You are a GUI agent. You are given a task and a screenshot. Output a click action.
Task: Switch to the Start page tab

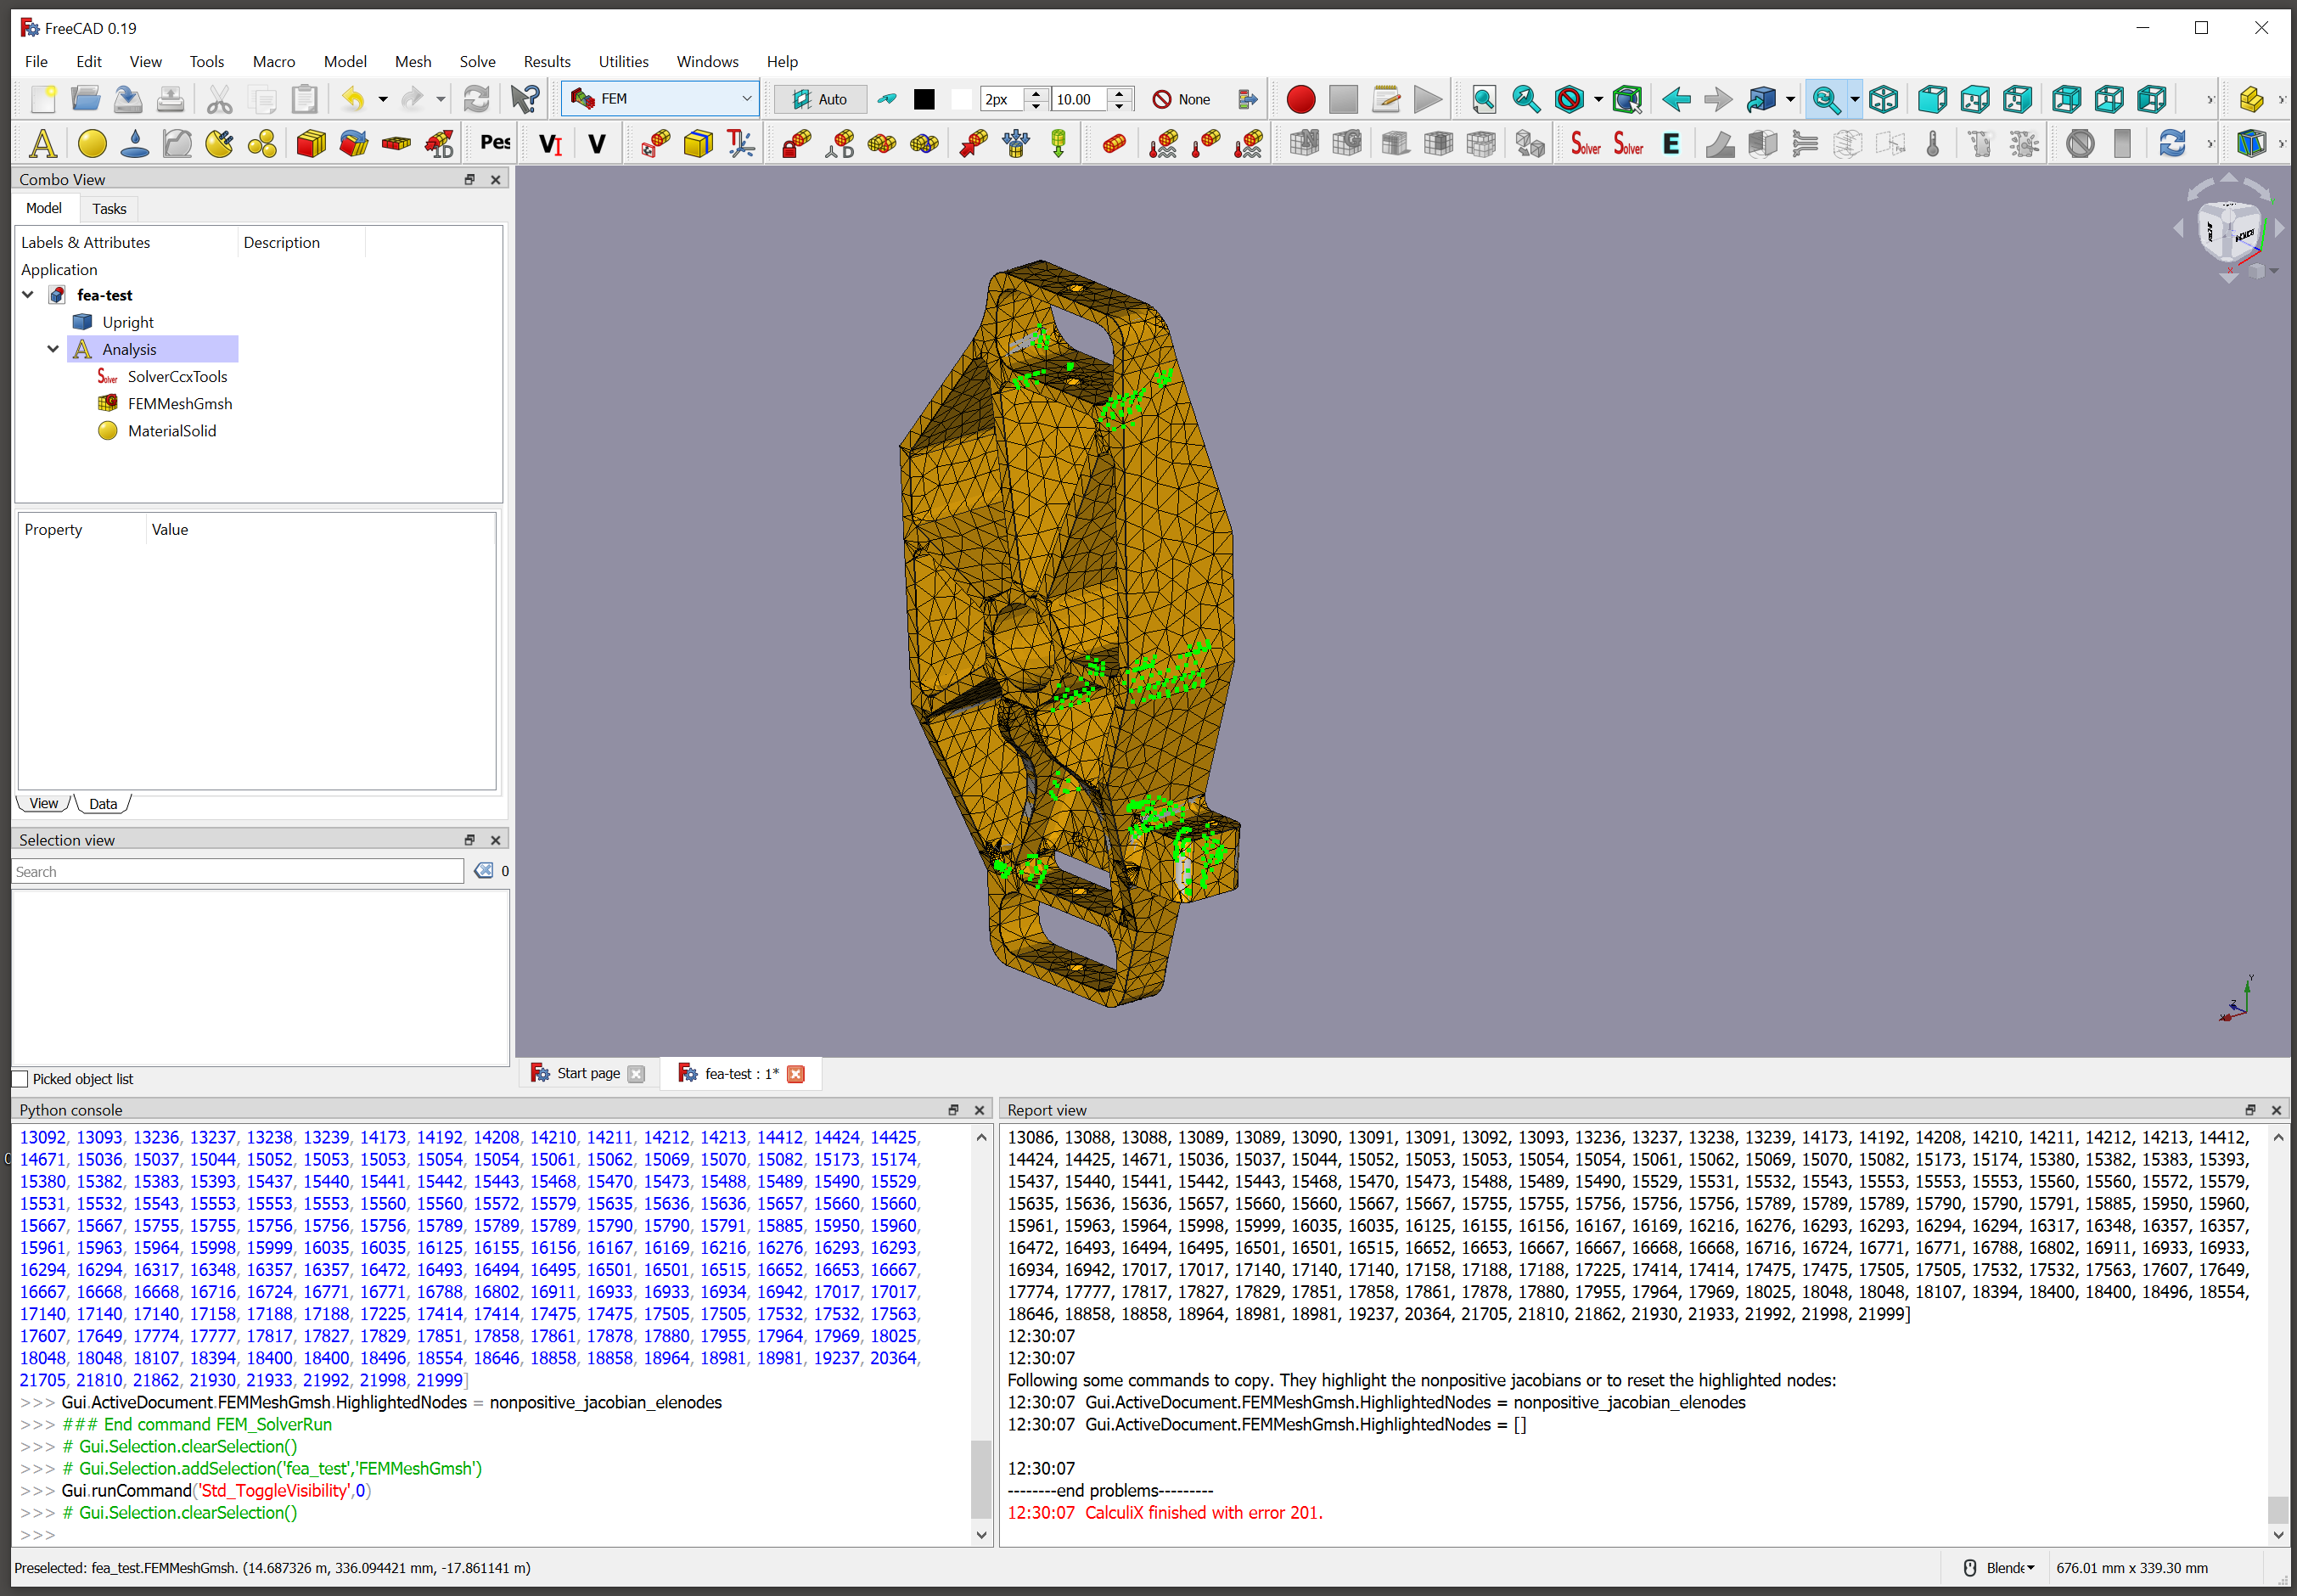click(588, 1073)
